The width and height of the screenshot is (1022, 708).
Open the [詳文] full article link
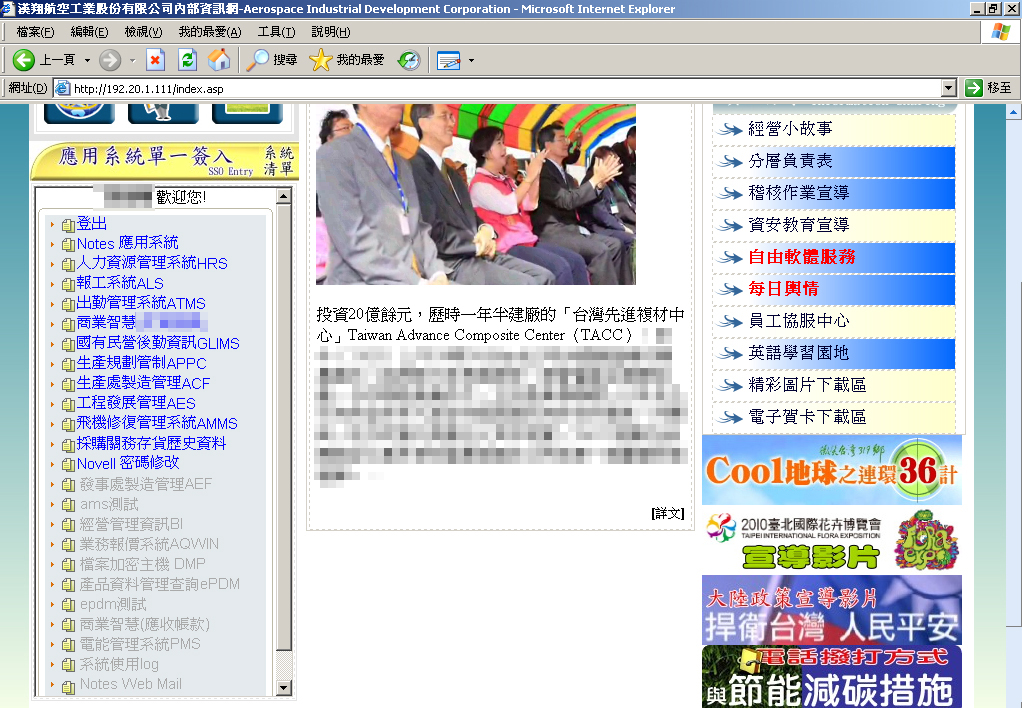(667, 513)
